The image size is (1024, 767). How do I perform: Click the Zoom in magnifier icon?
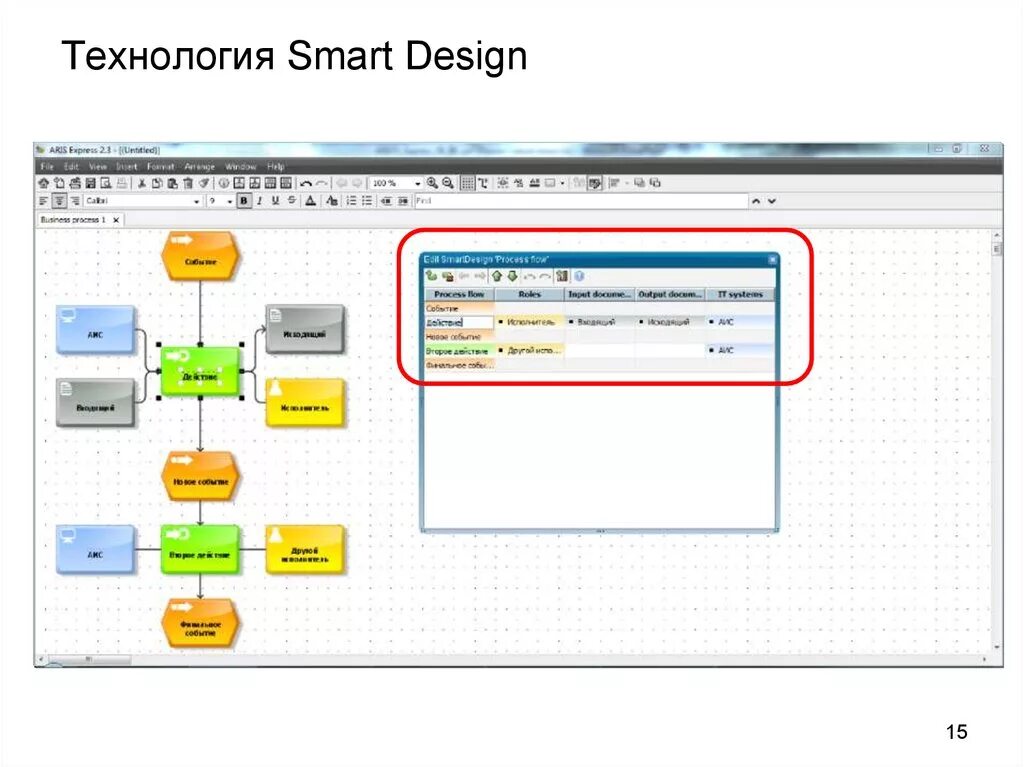click(432, 184)
